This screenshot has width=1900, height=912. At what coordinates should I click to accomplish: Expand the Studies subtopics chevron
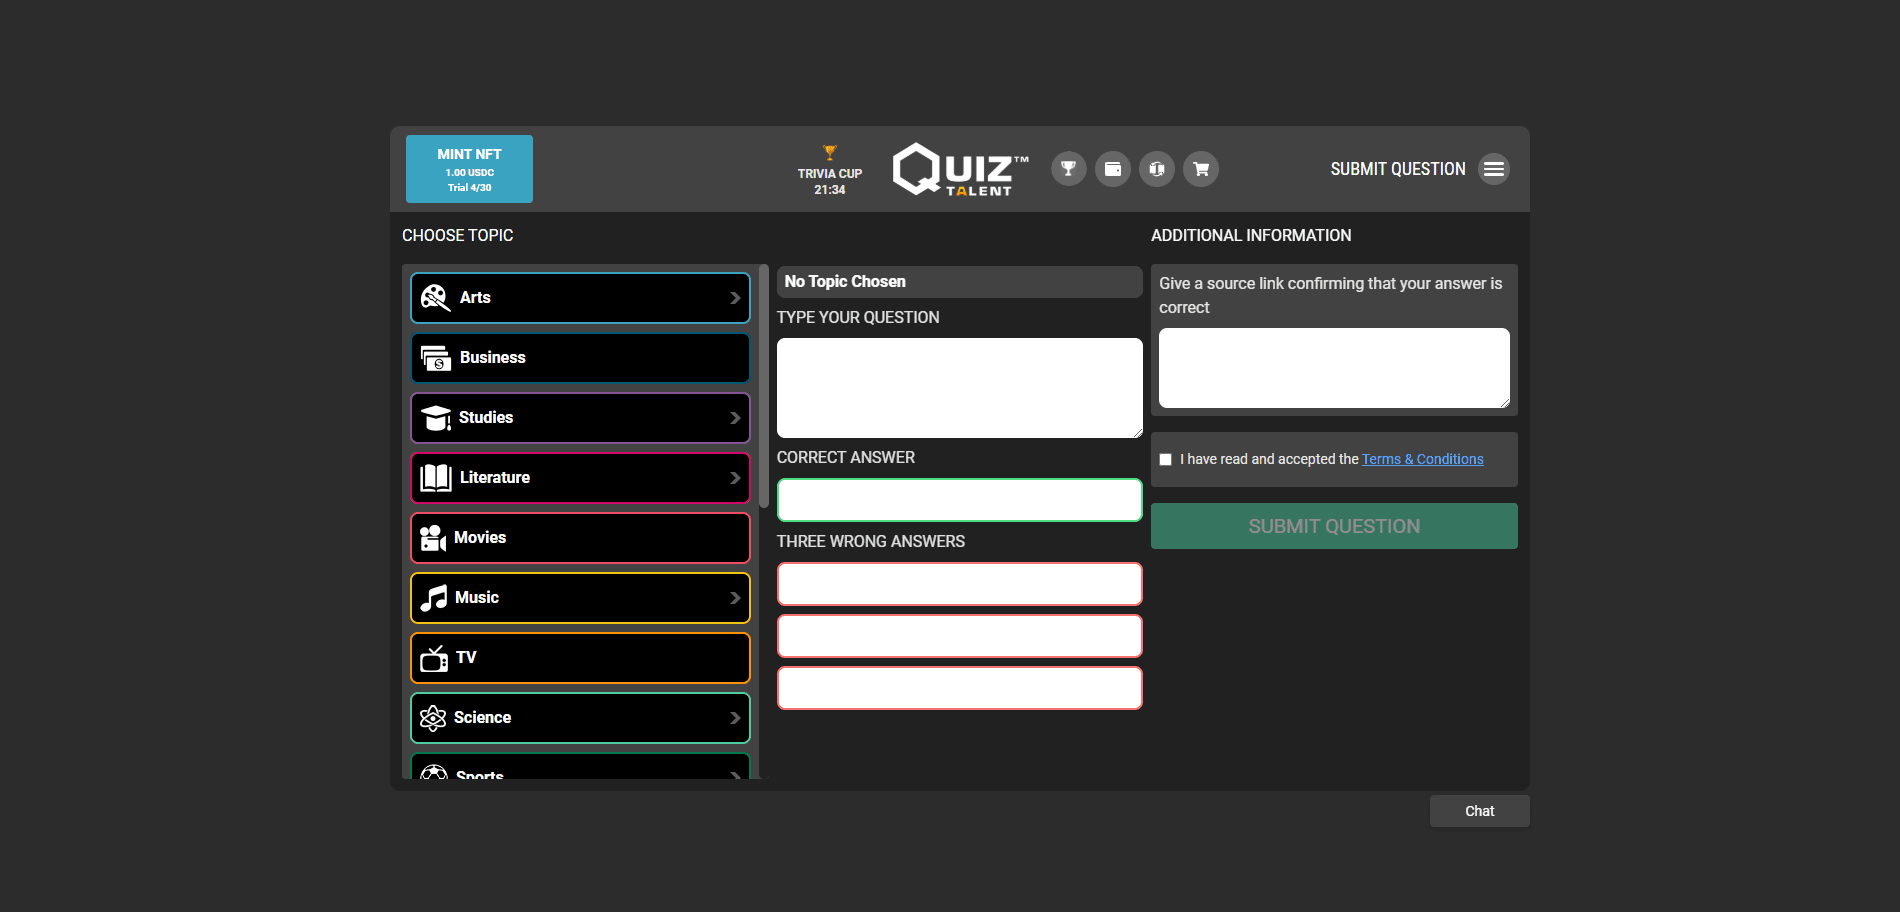[x=735, y=418]
